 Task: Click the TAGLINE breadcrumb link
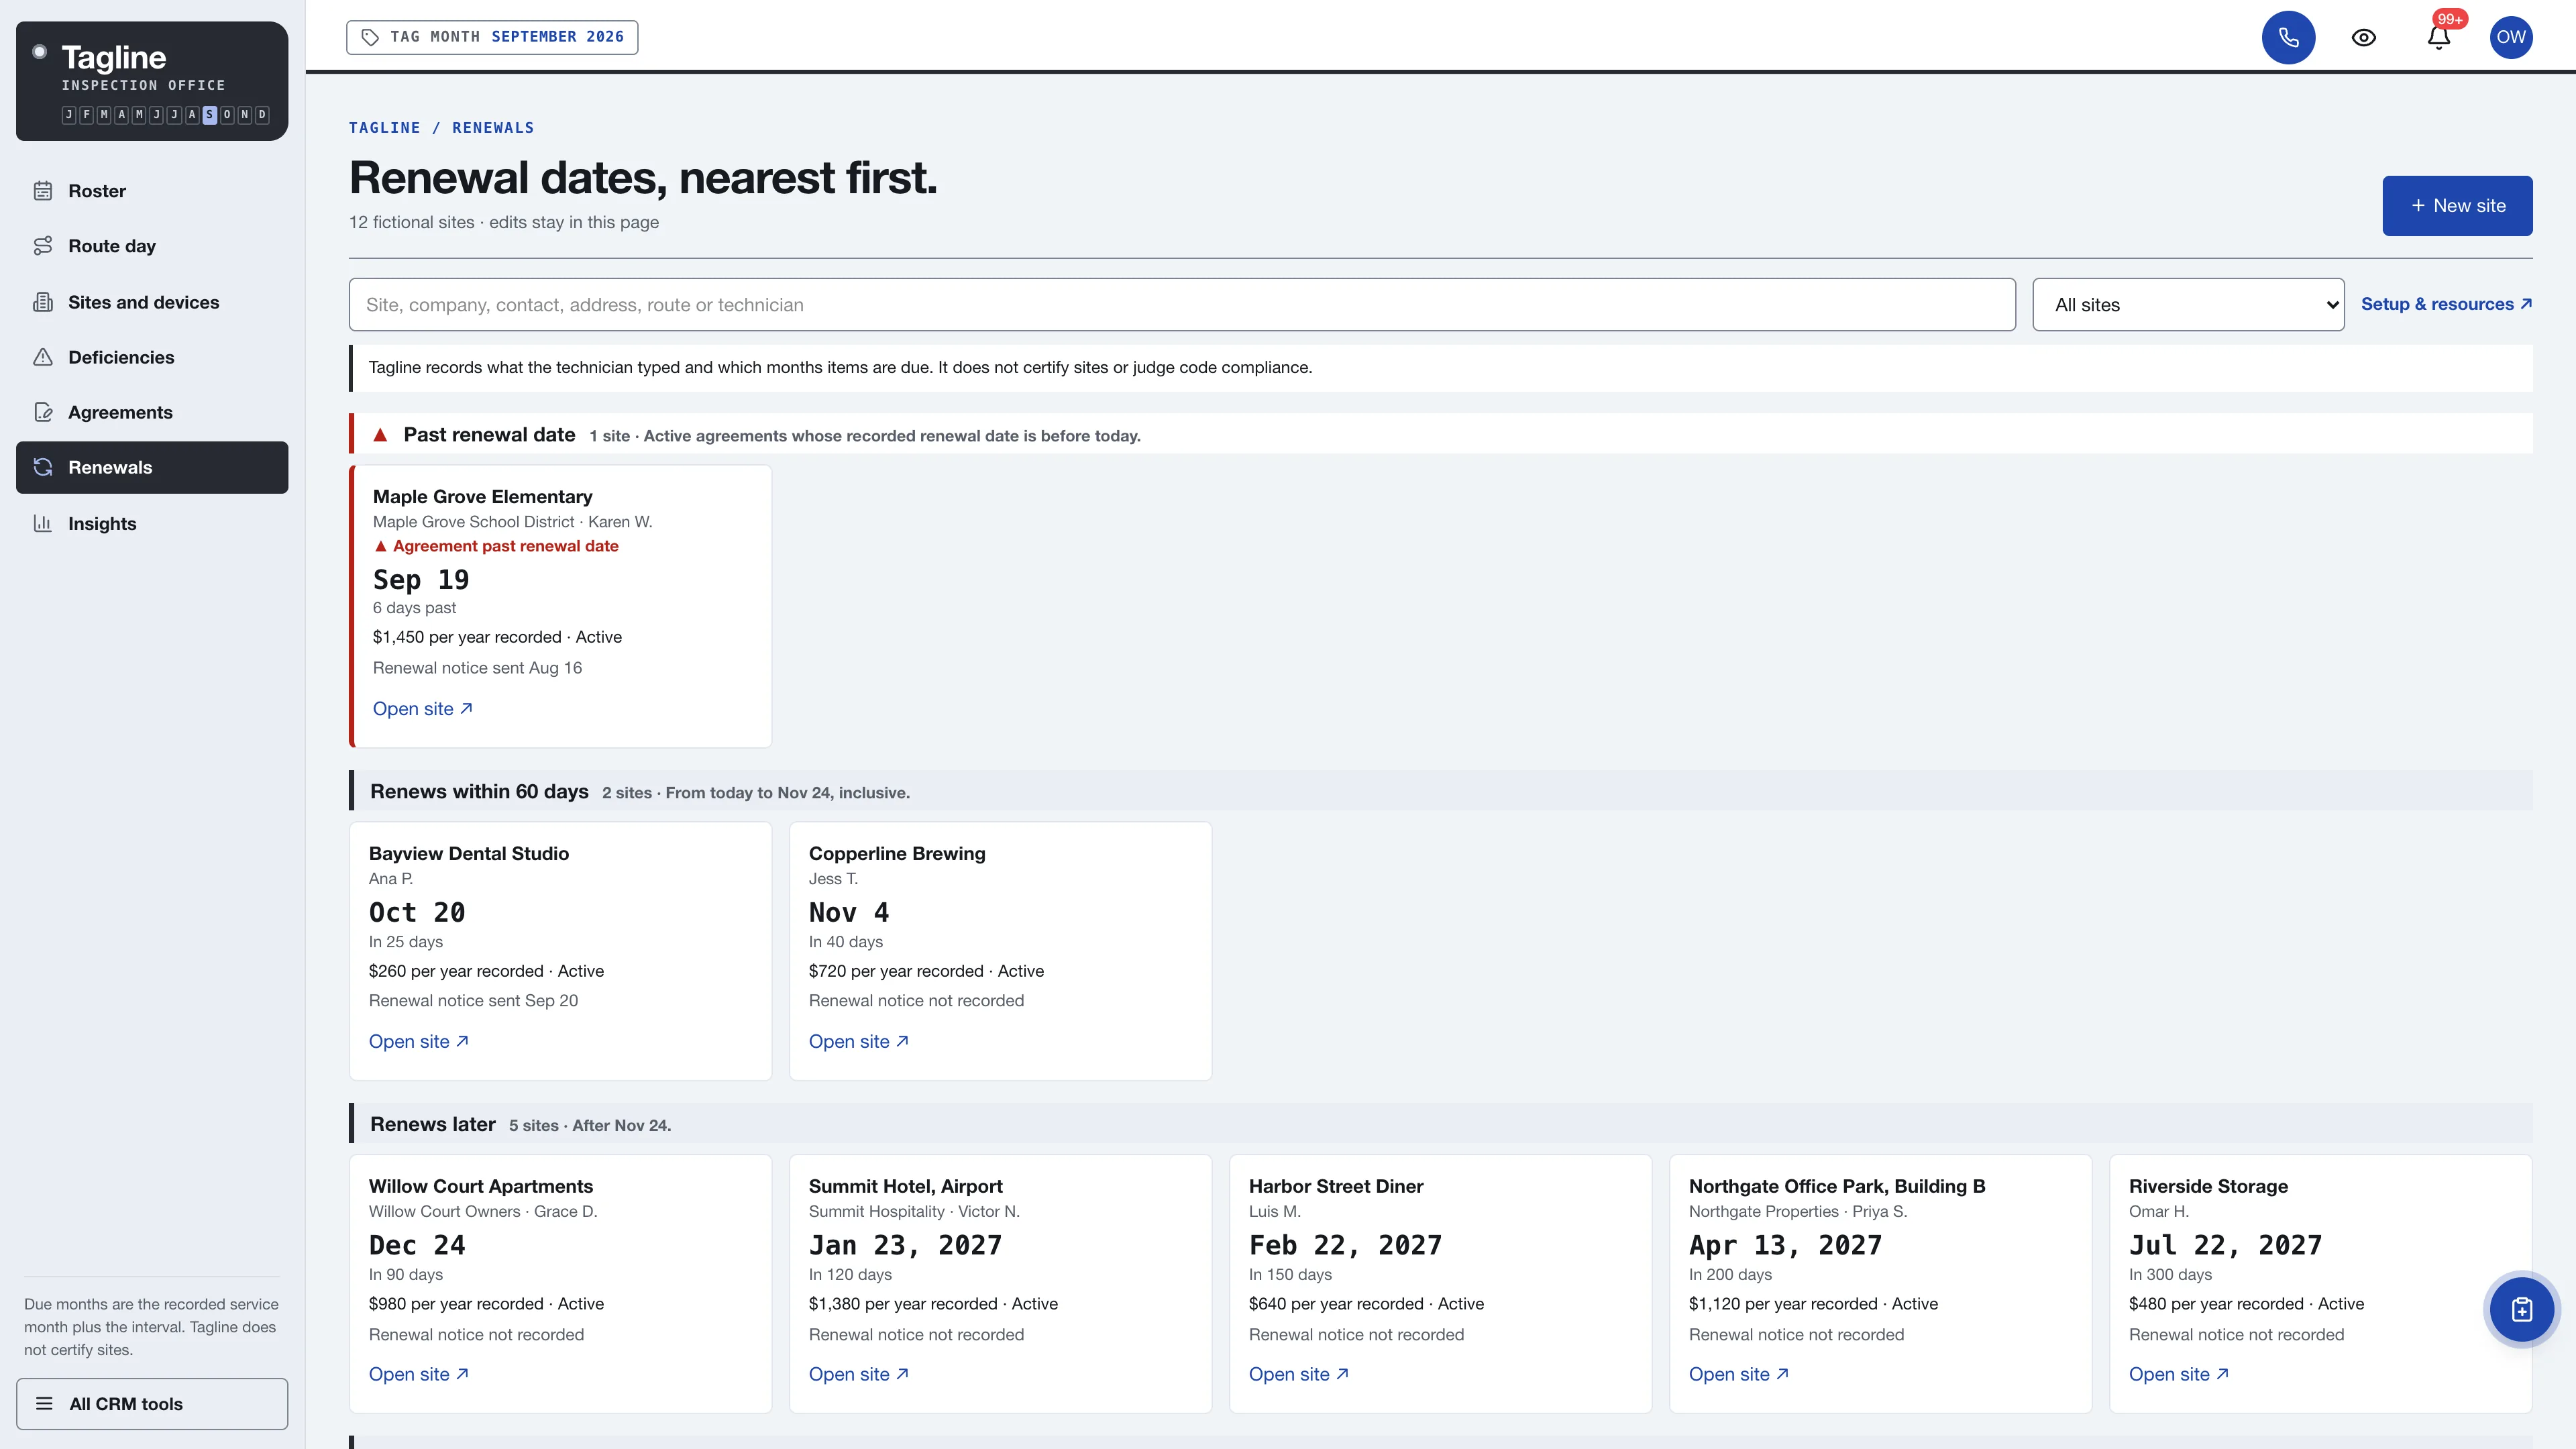coord(384,128)
